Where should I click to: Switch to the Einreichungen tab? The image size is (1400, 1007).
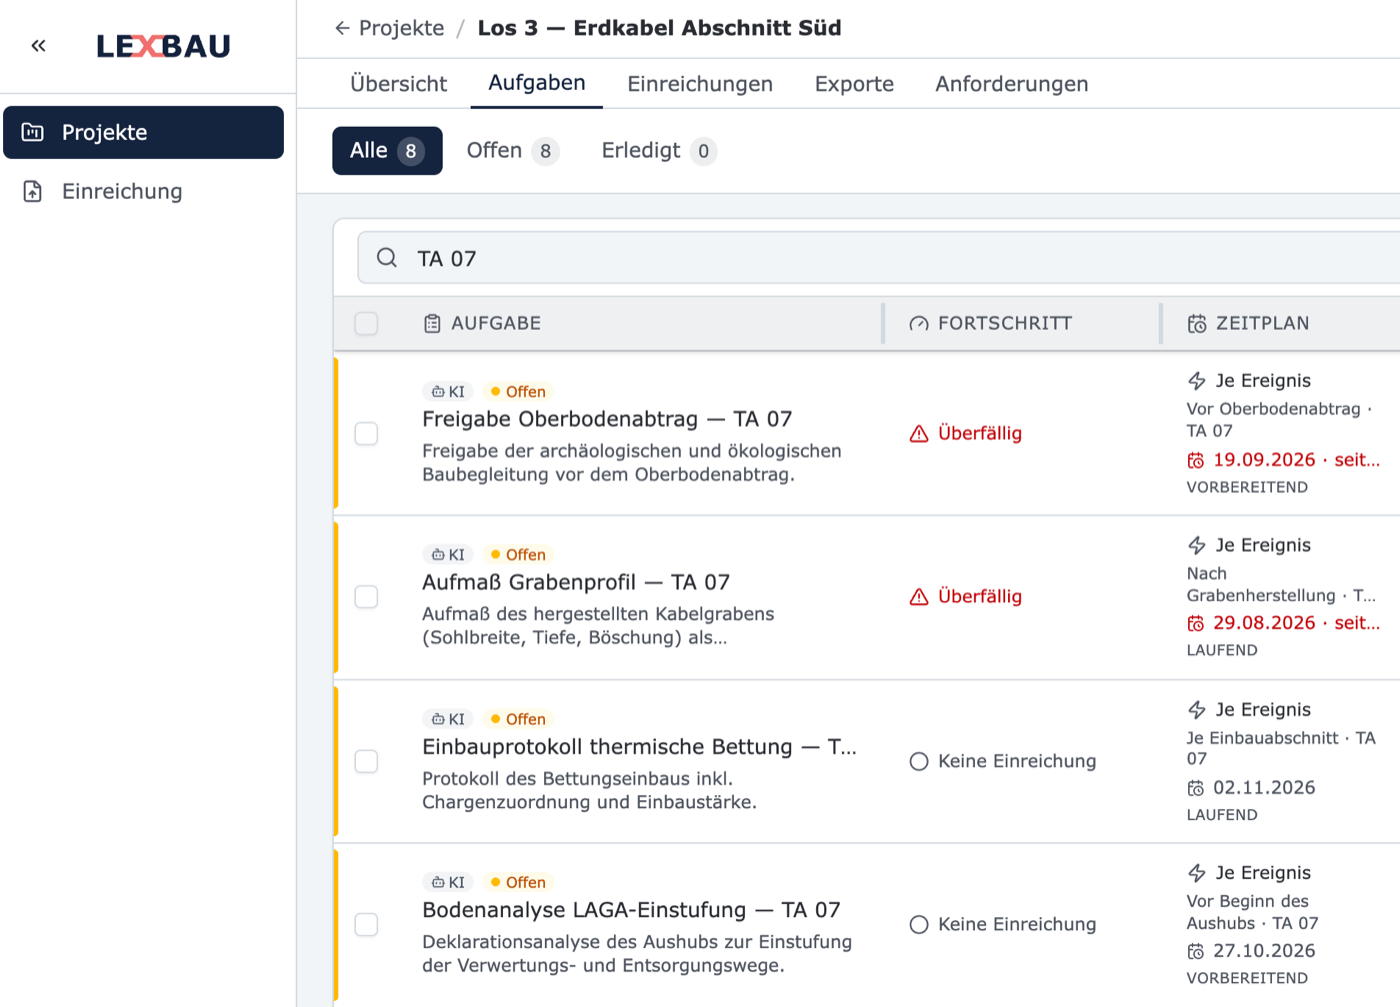click(x=700, y=84)
